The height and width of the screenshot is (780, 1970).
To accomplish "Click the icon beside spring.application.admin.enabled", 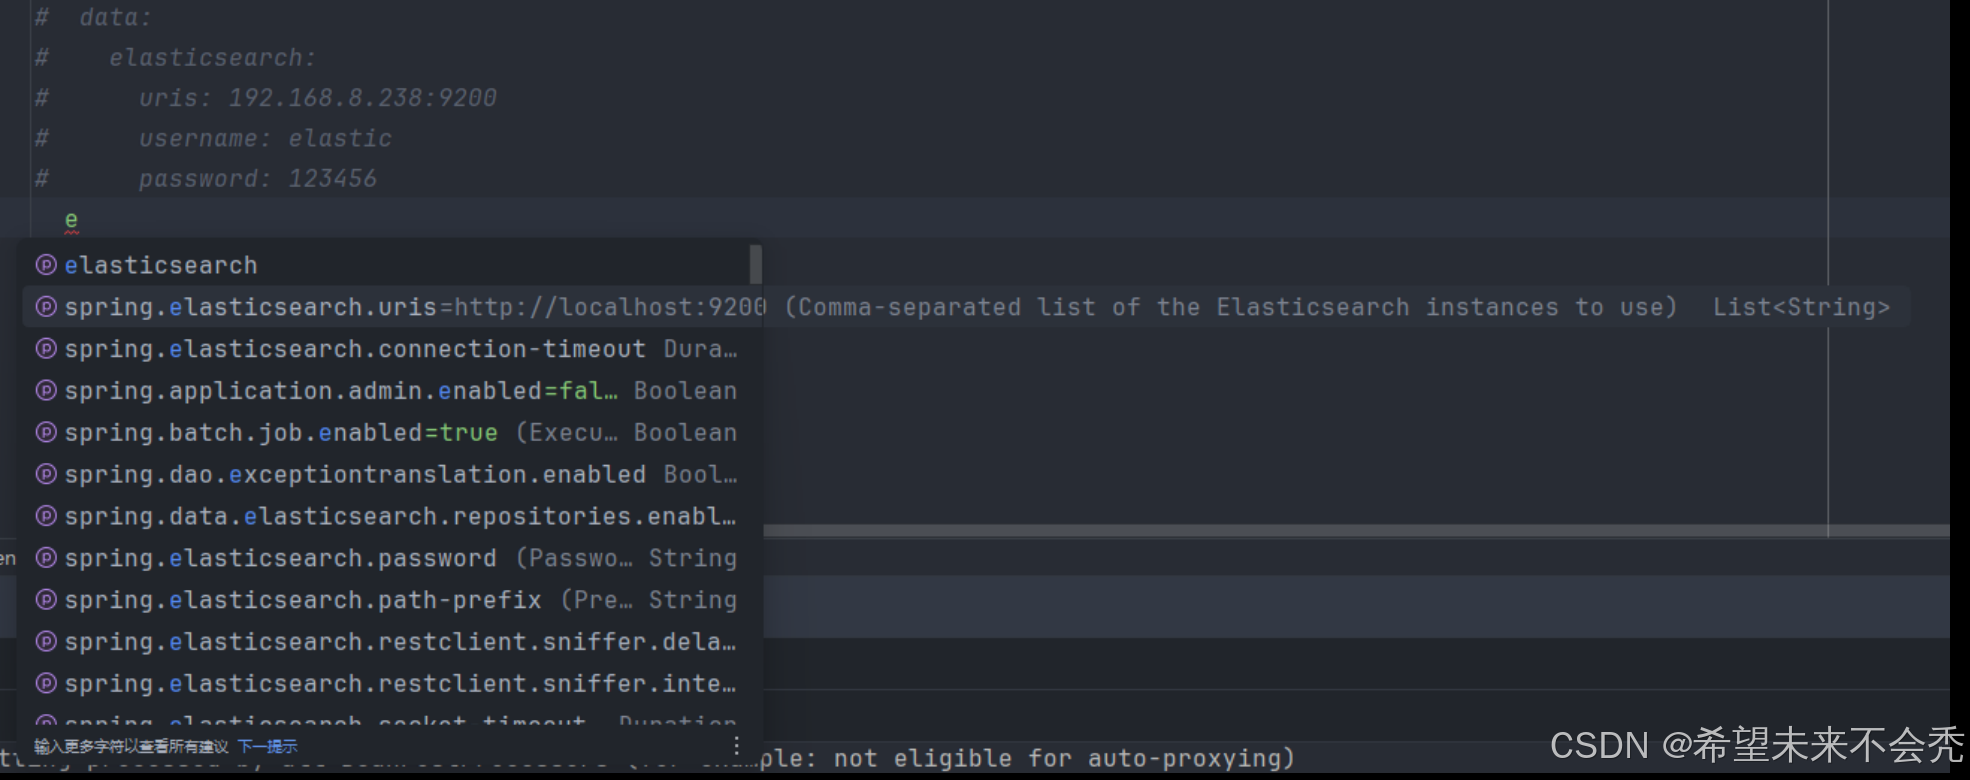I will (x=46, y=391).
